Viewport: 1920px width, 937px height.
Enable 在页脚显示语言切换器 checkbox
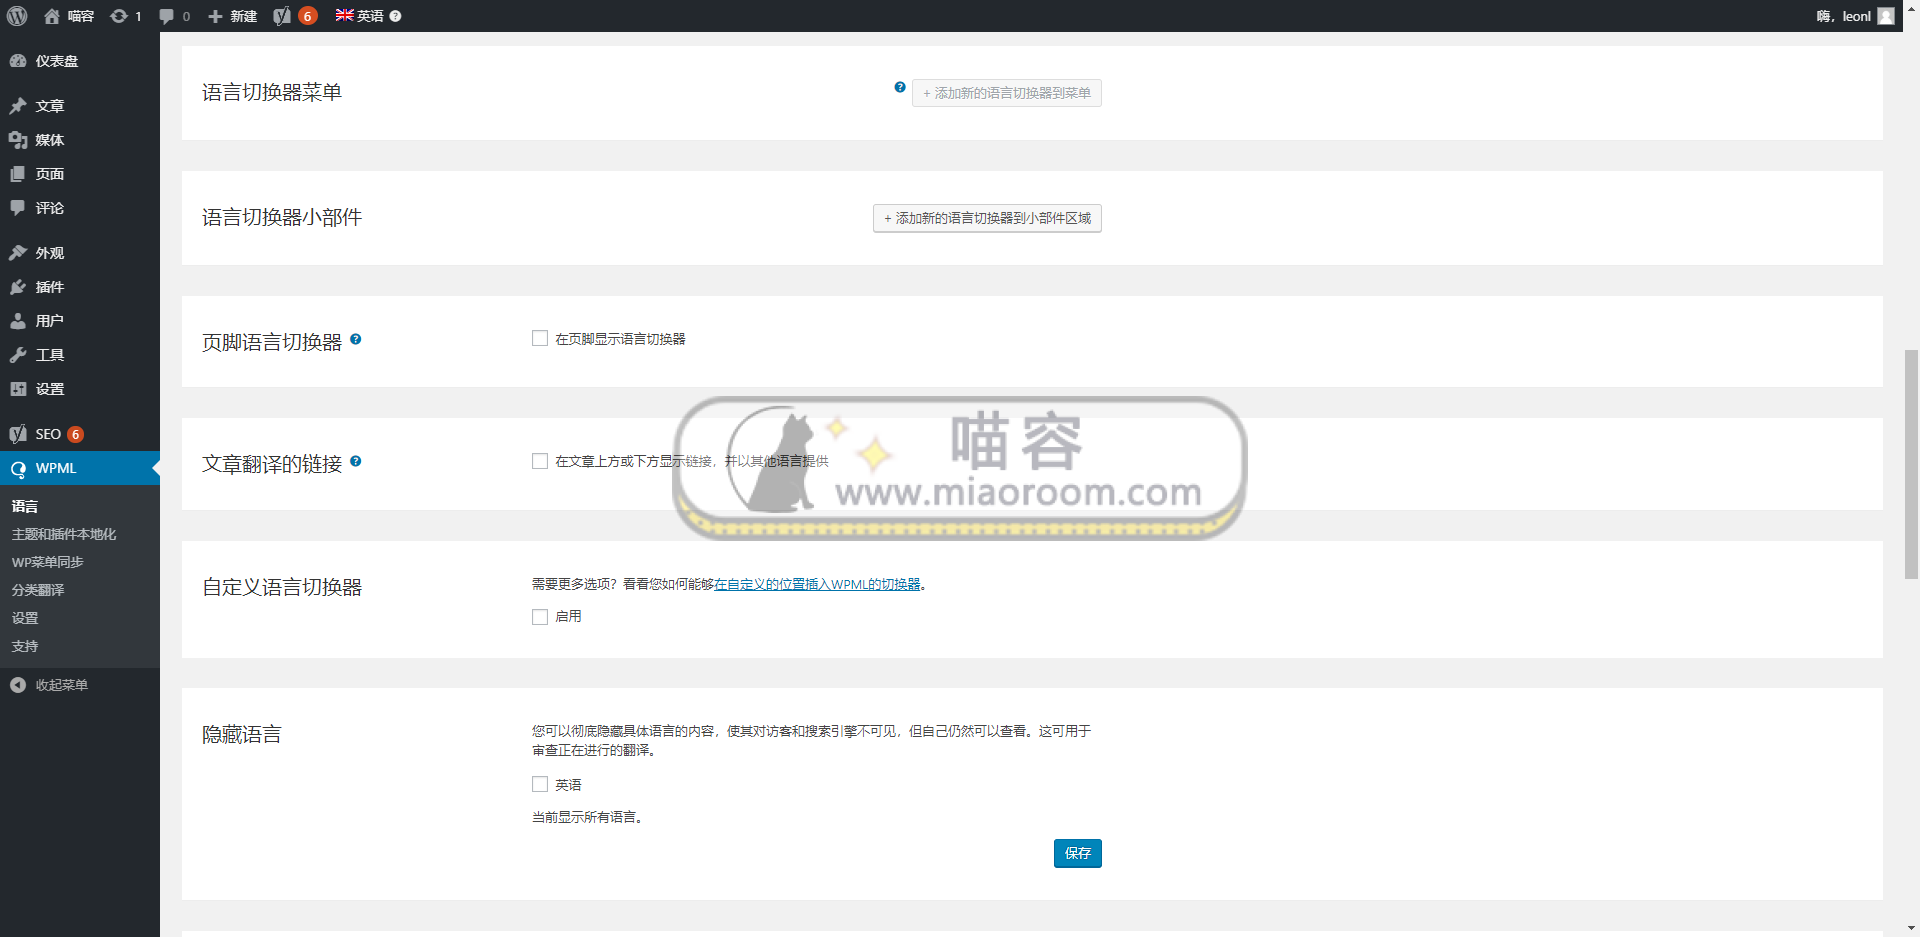pyautogui.click(x=540, y=339)
